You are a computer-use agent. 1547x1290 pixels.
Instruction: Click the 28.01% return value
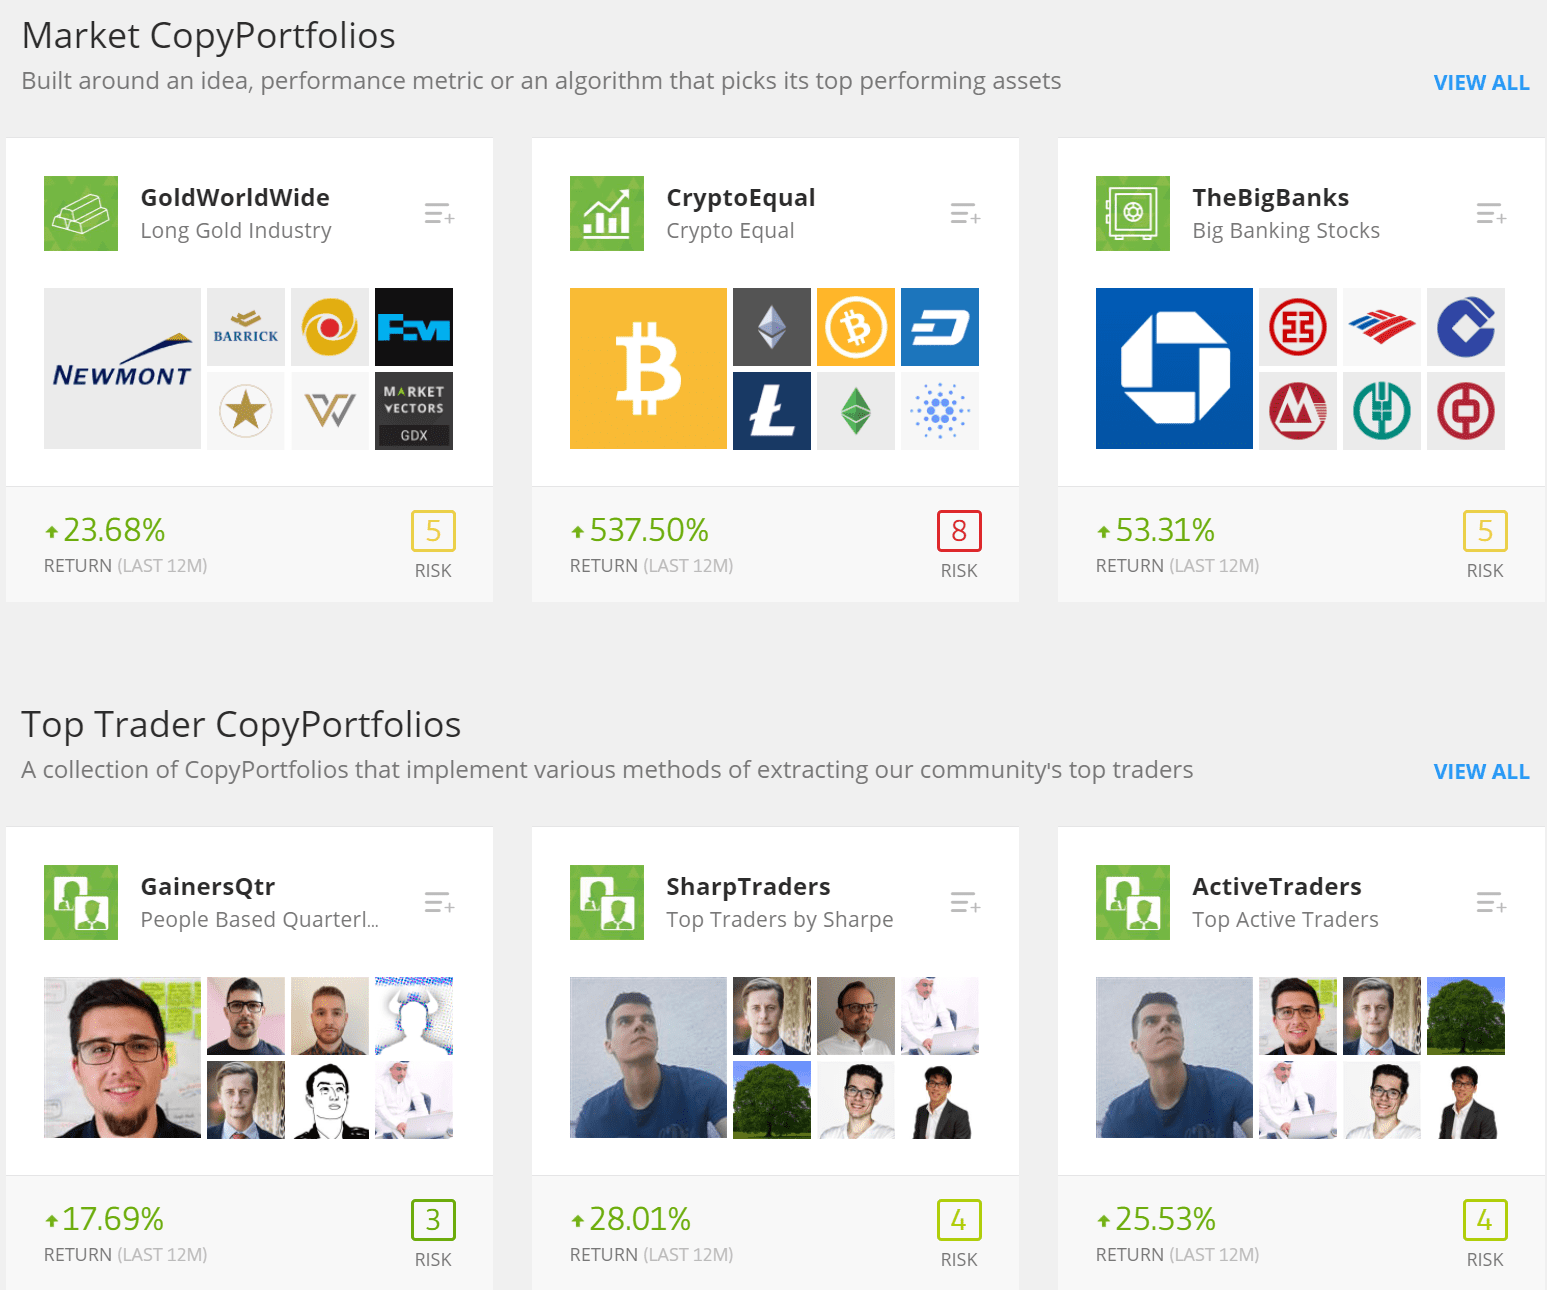[640, 1219]
